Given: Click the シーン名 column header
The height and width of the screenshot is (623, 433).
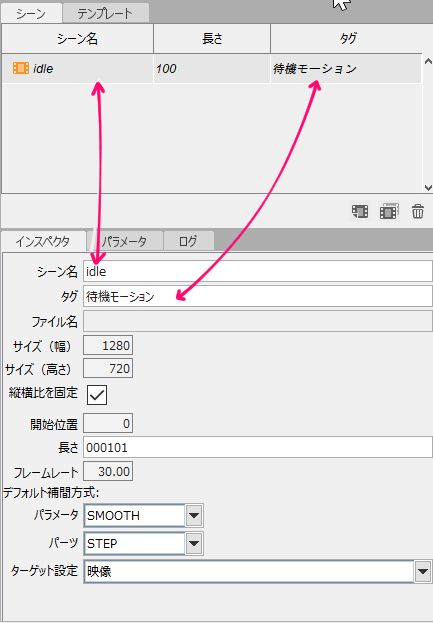Looking at the screenshot, I should (x=77, y=39).
